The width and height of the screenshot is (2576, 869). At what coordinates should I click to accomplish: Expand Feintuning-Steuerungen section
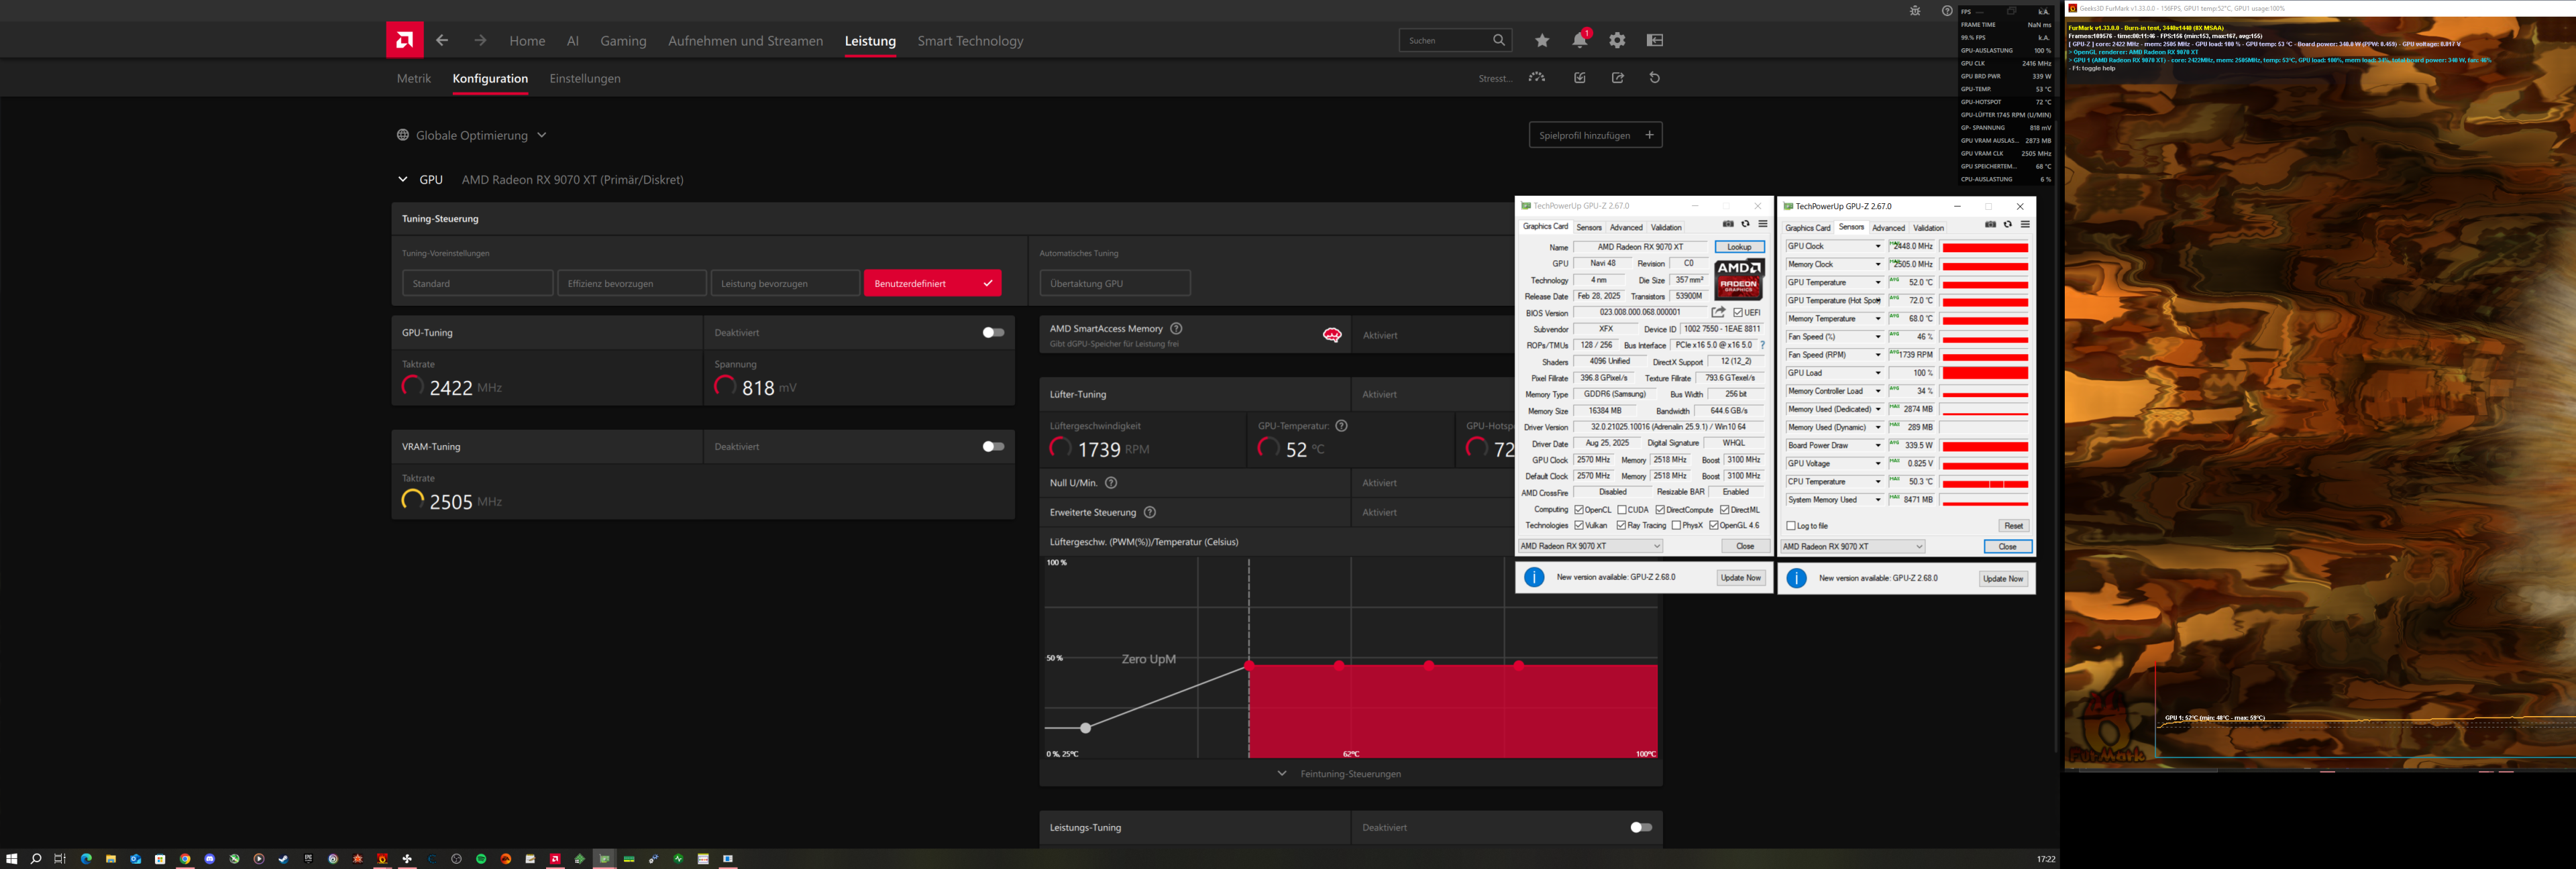(x=1282, y=773)
